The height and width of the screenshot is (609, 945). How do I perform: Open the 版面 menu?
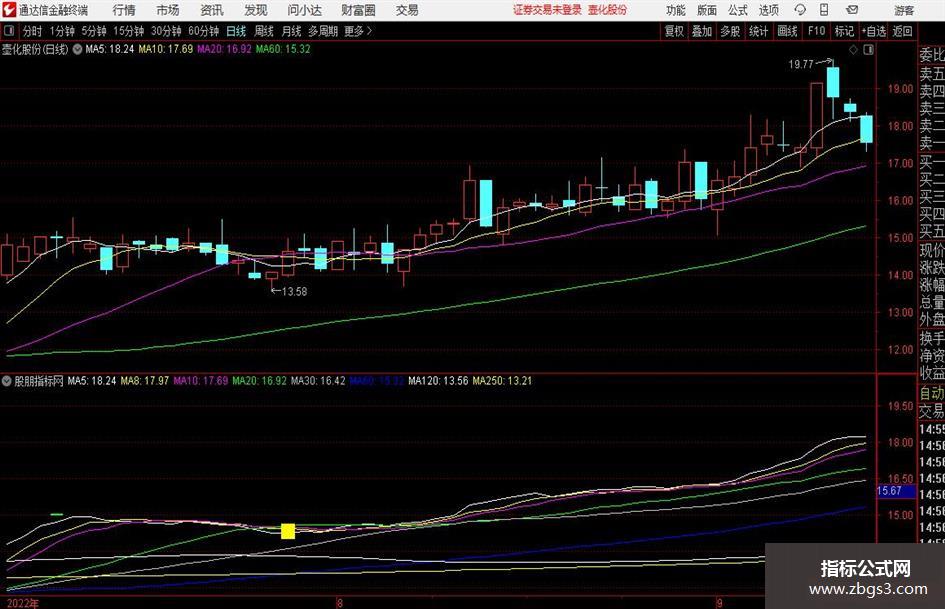706,10
